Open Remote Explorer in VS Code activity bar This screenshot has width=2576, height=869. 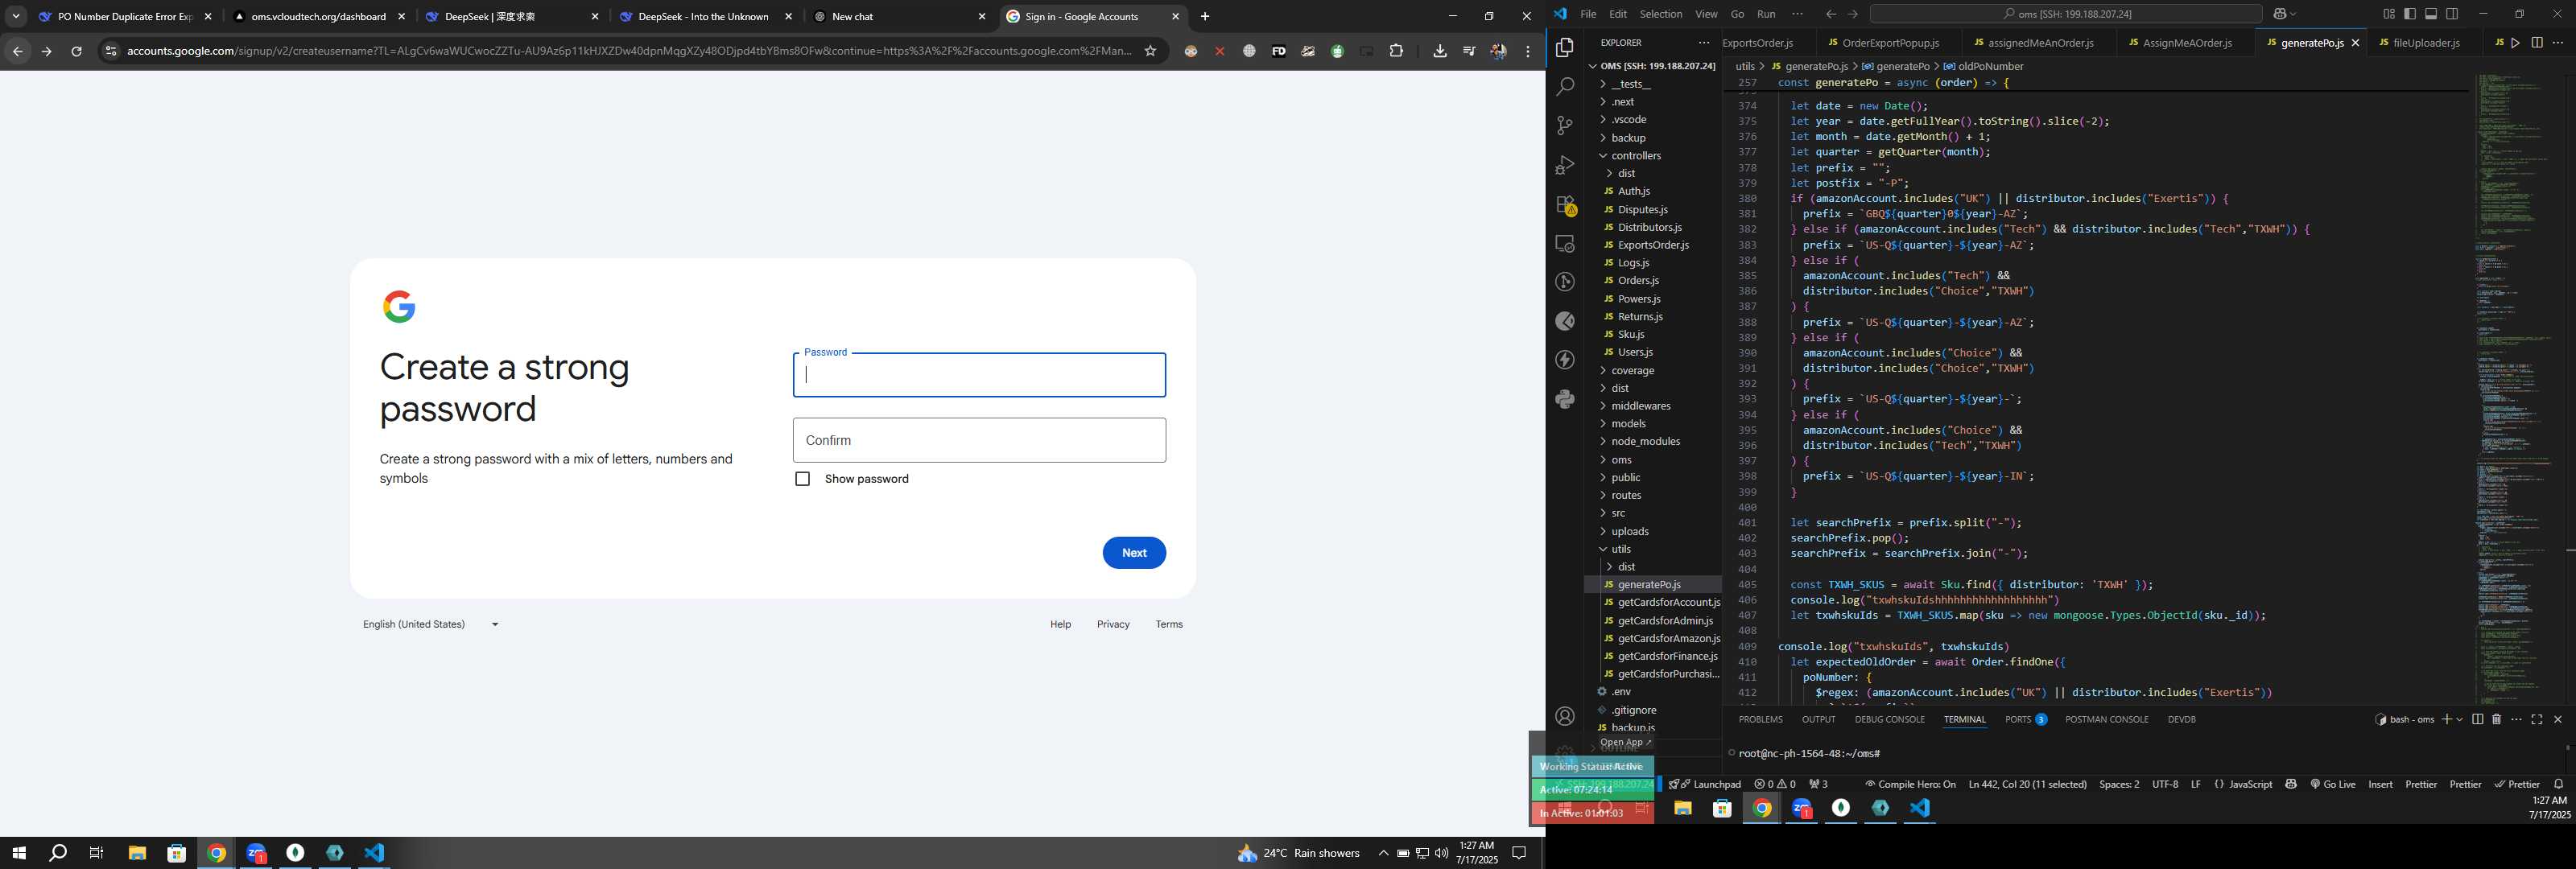[1565, 243]
